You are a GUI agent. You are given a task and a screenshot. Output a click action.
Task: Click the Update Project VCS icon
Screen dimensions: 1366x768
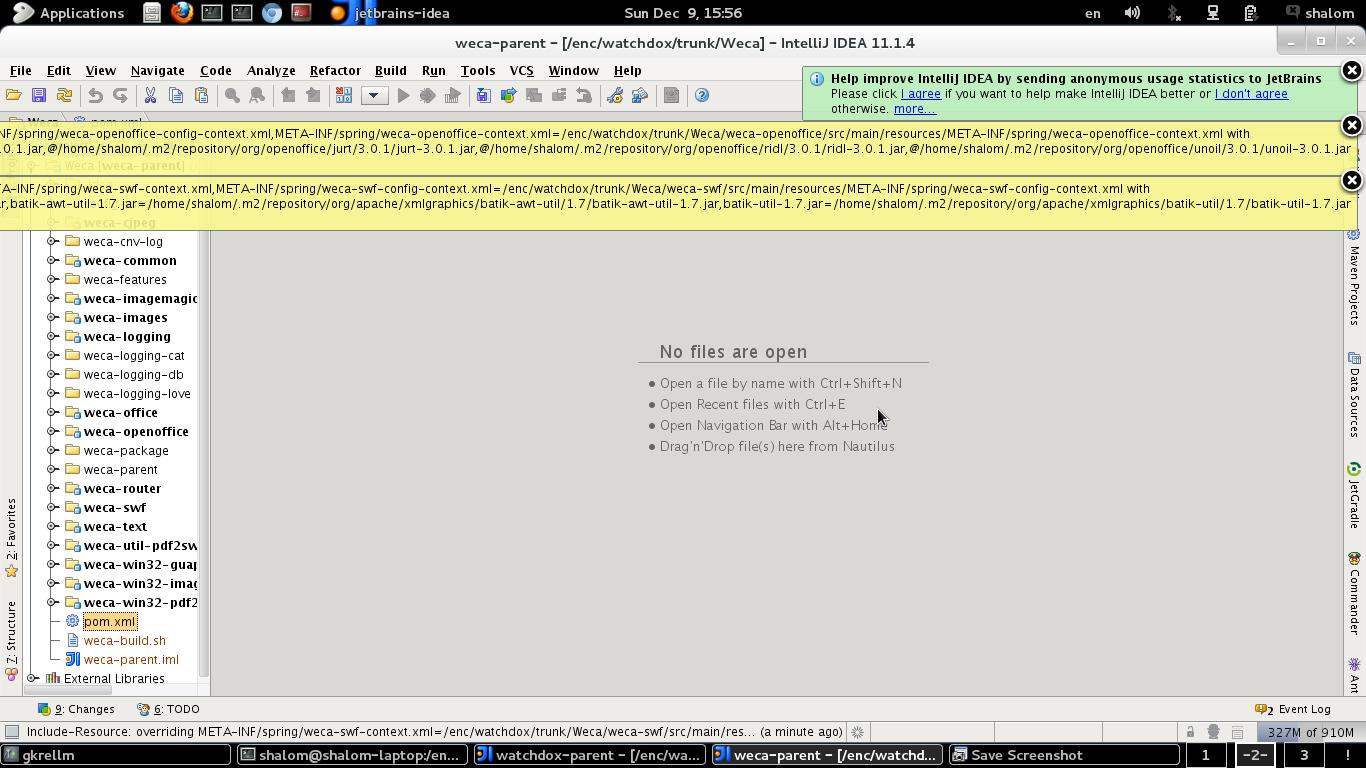(483, 95)
